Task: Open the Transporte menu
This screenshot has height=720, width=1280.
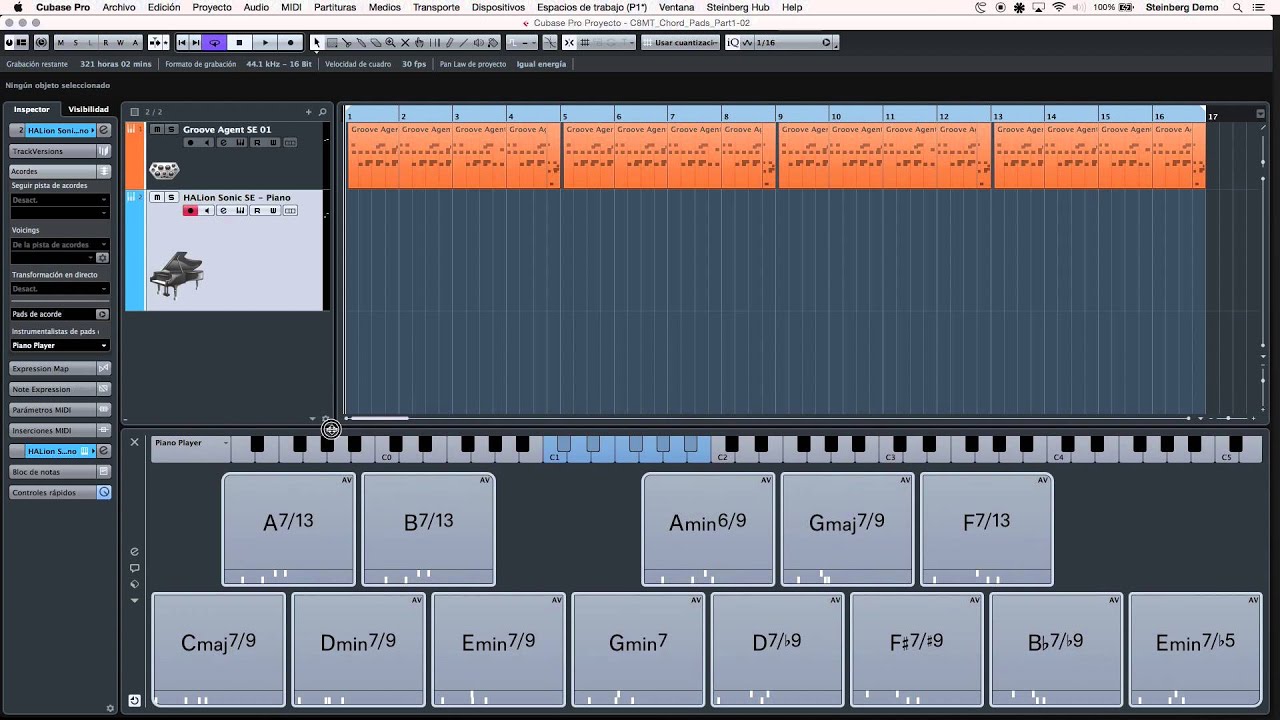Action: (436, 7)
